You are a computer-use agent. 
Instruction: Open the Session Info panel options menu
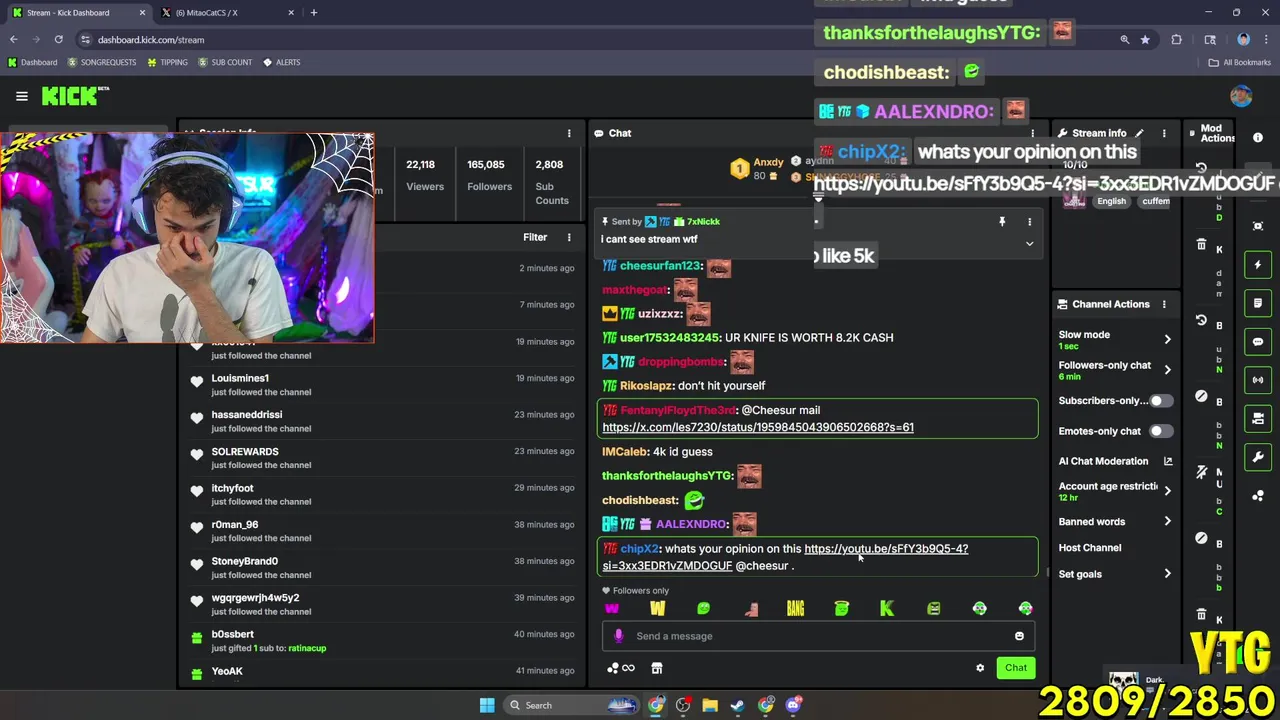pos(569,133)
